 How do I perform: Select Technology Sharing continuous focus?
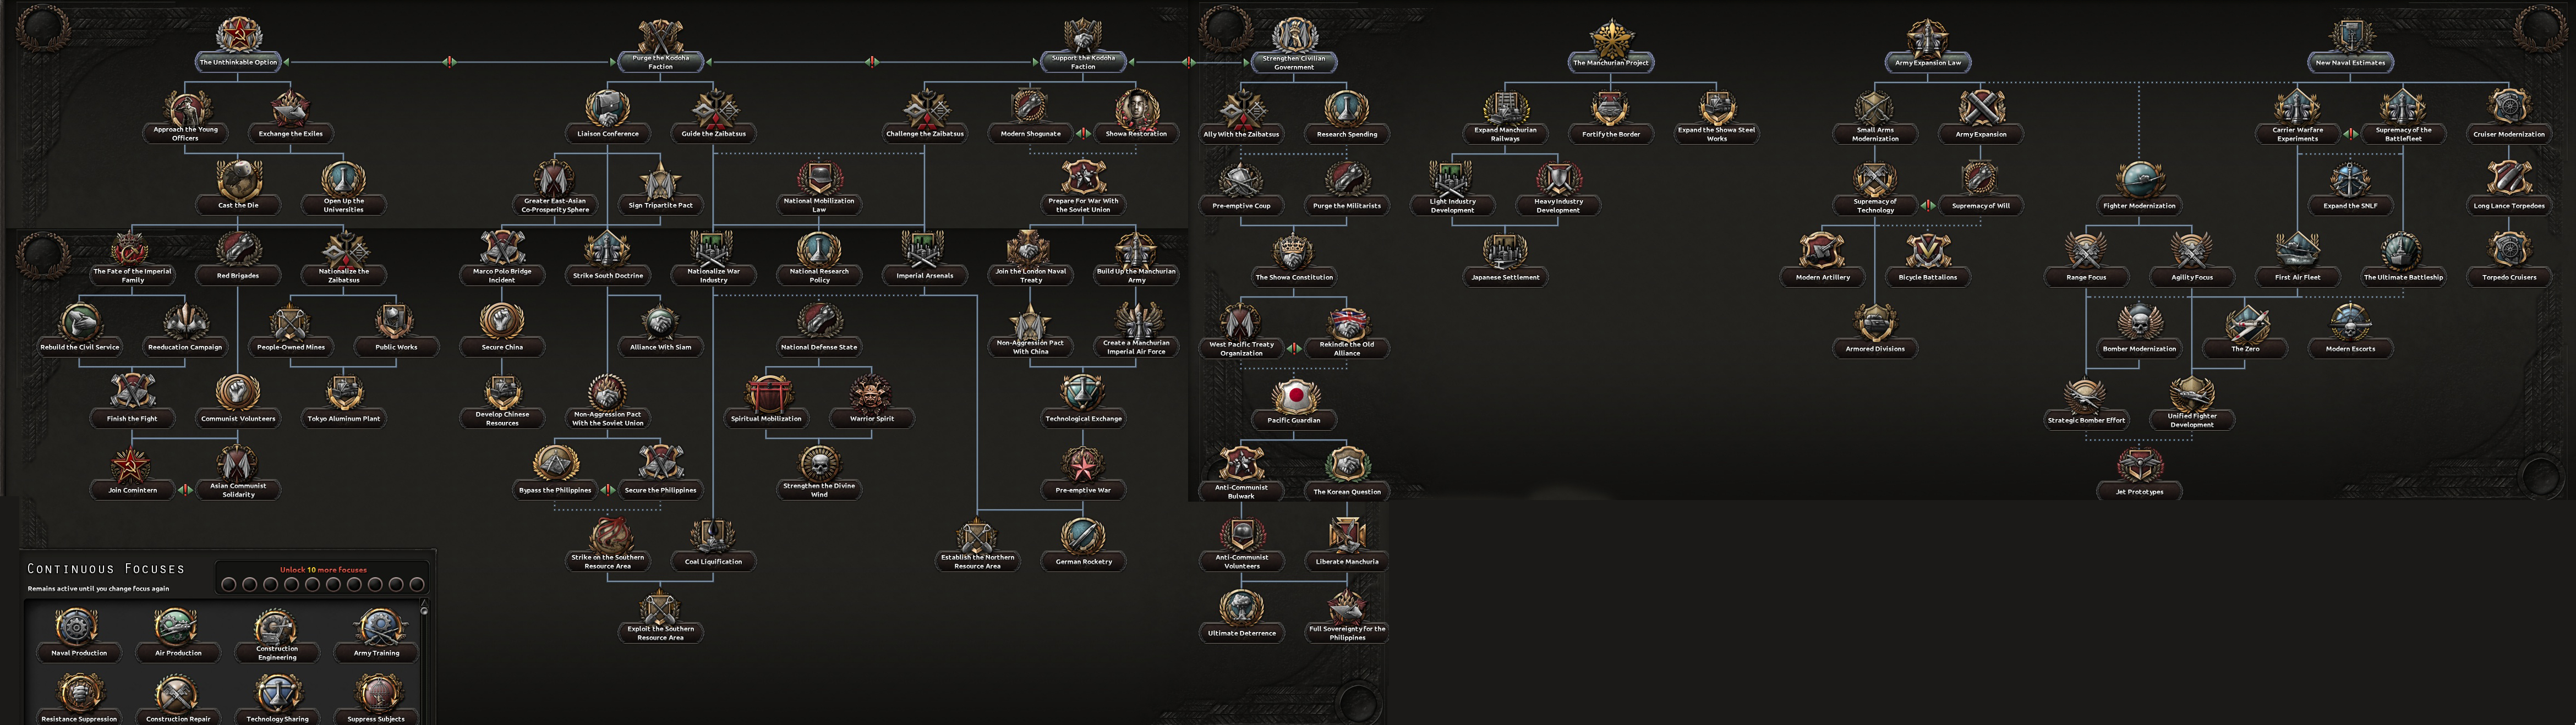click(277, 698)
